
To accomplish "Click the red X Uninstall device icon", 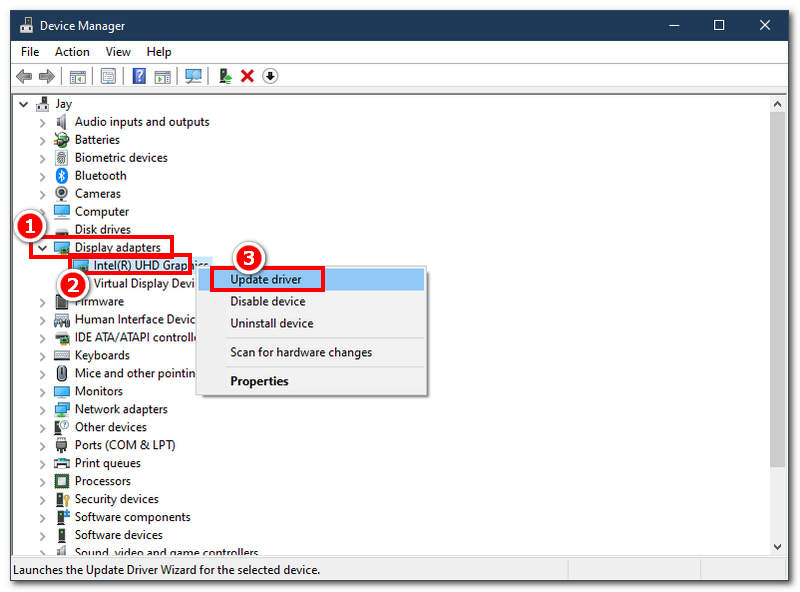I will (x=248, y=76).
